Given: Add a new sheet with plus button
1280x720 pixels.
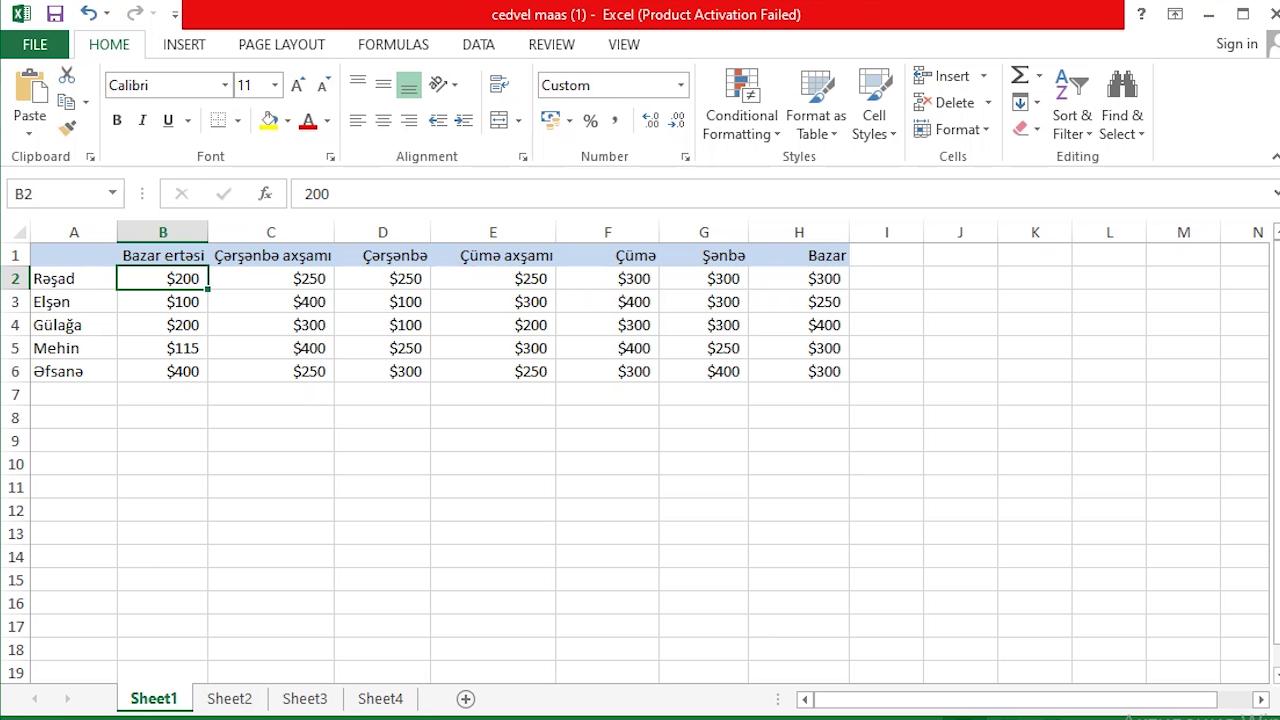Looking at the screenshot, I should tap(465, 699).
